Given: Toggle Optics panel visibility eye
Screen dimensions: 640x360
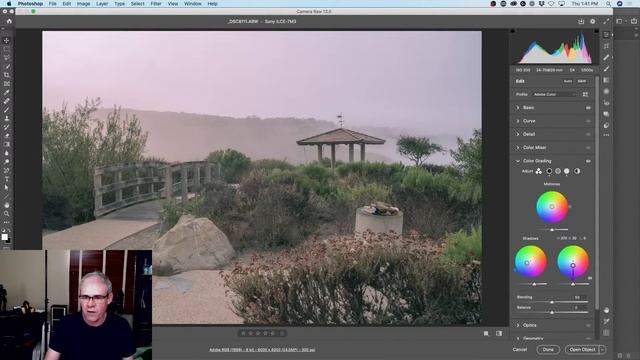Looking at the screenshot, I should coord(588,325).
